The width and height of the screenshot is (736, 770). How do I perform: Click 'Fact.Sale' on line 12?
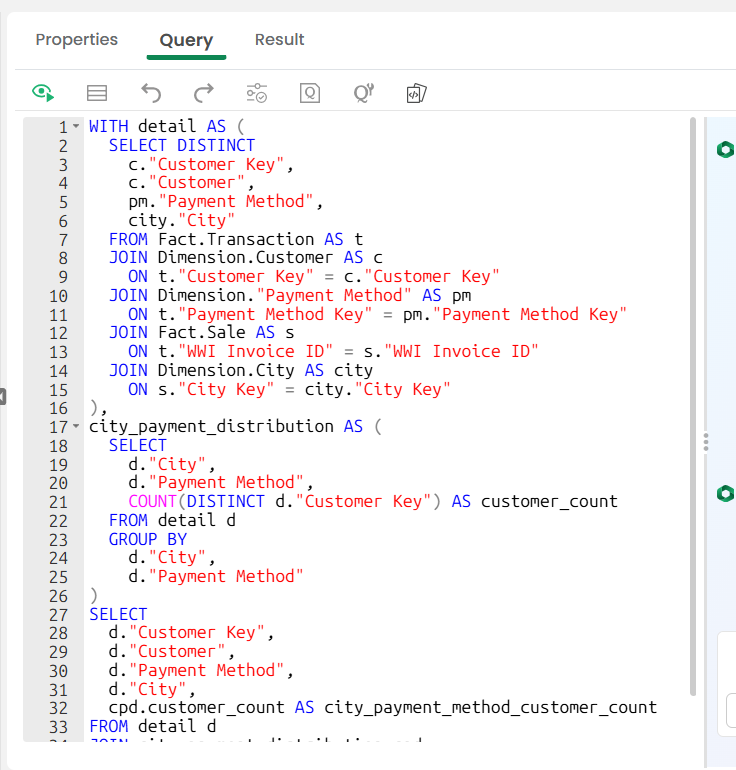click(201, 332)
